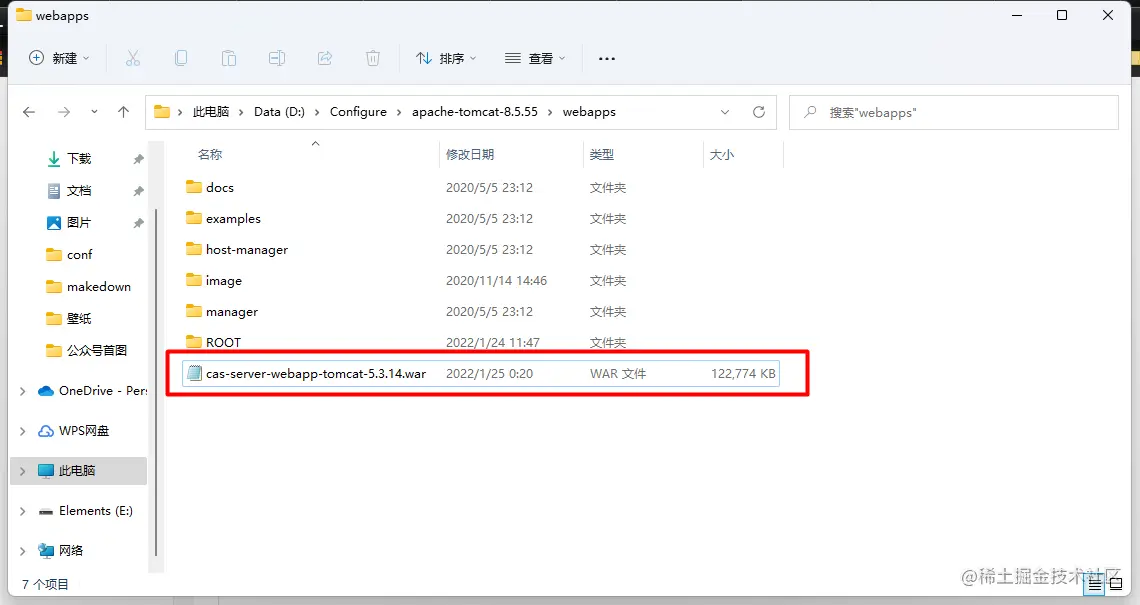Click 此电脑 in the address bar
The image size is (1140, 605).
pyautogui.click(x=211, y=112)
